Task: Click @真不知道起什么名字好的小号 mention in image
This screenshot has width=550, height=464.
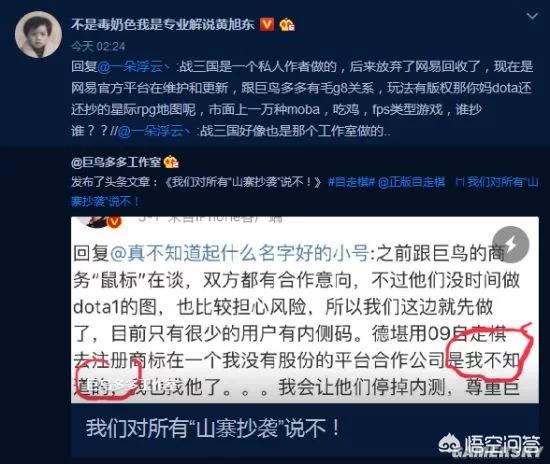Action: [239, 253]
